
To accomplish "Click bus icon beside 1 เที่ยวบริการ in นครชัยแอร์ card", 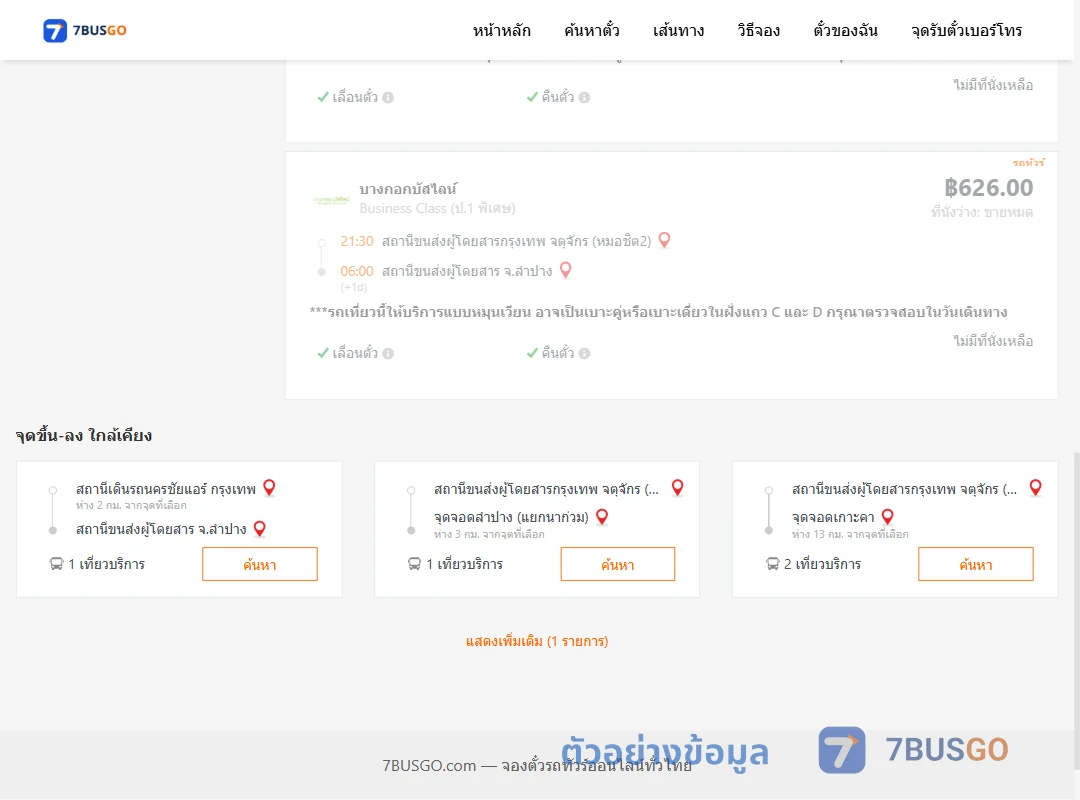I will (56, 564).
